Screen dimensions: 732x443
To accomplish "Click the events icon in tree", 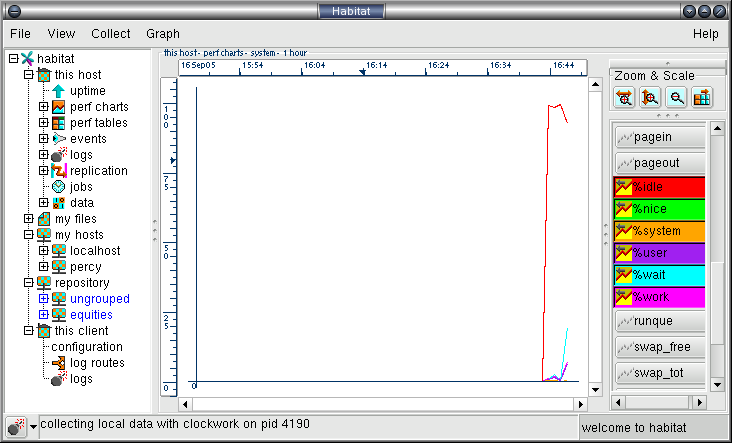I will [x=58, y=139].
